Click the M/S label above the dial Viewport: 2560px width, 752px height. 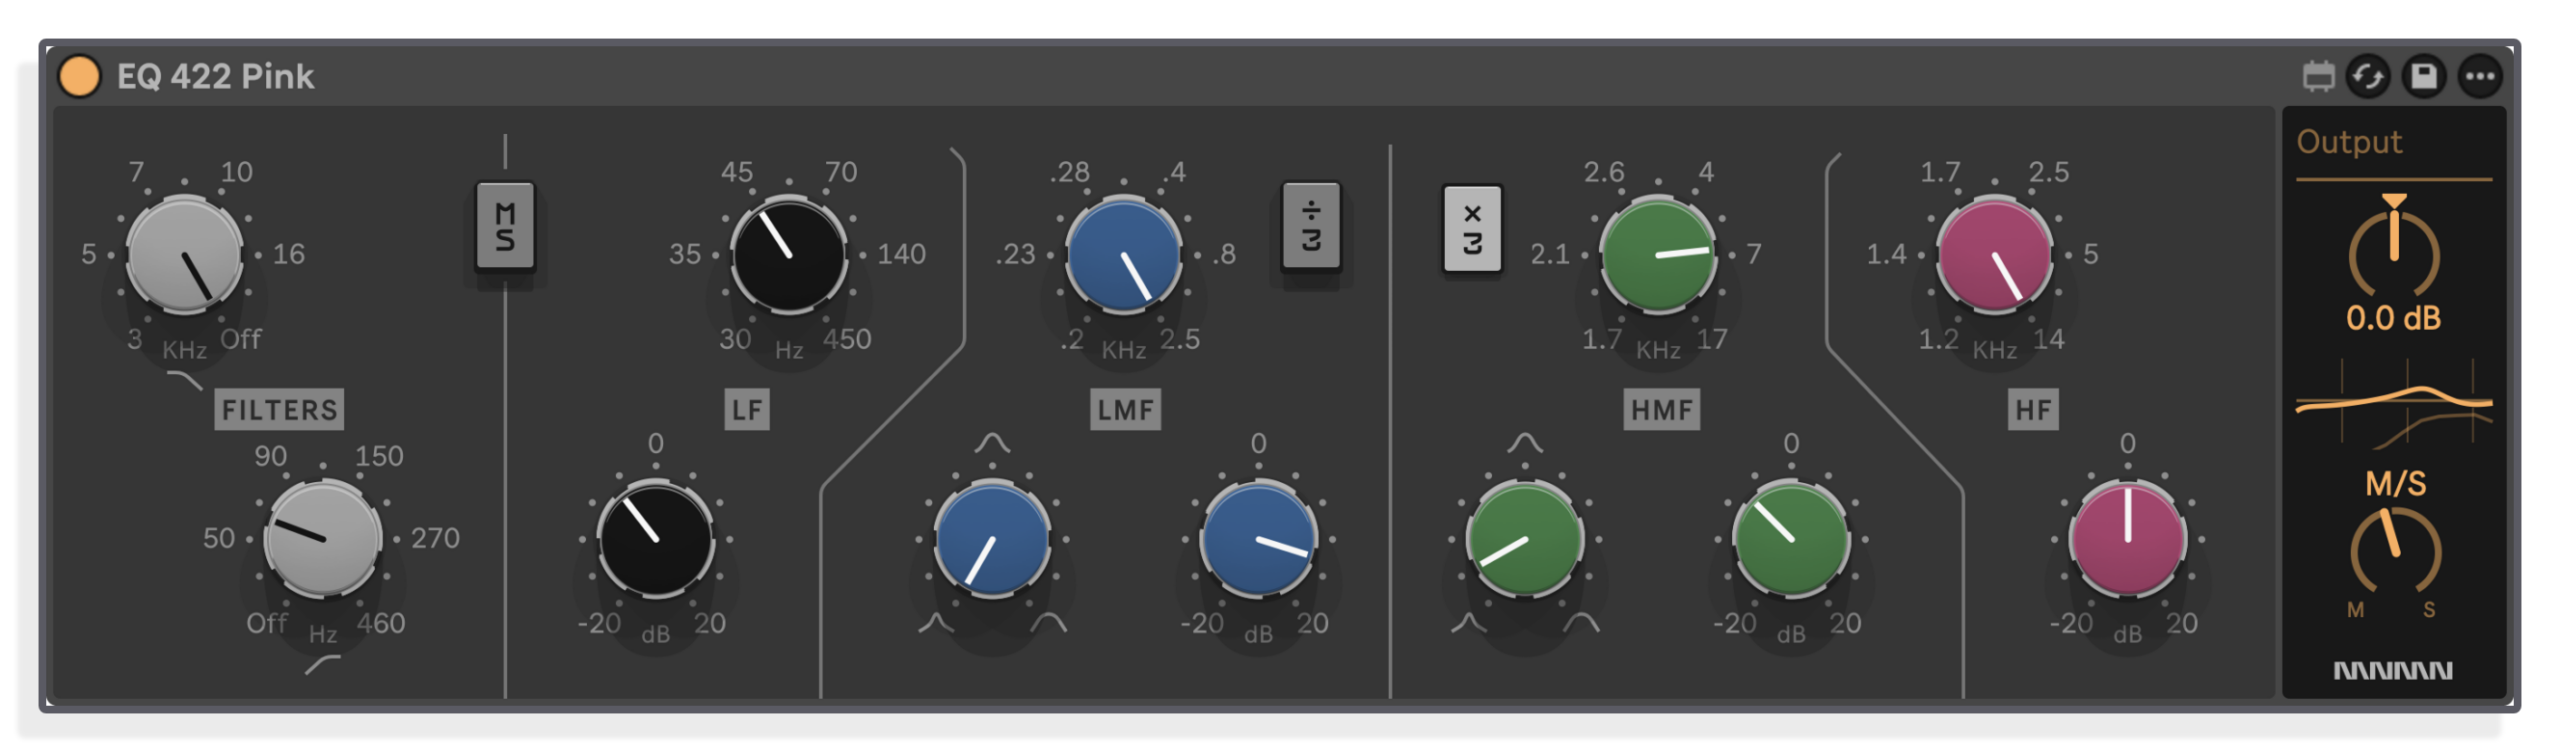[2395, 484]
